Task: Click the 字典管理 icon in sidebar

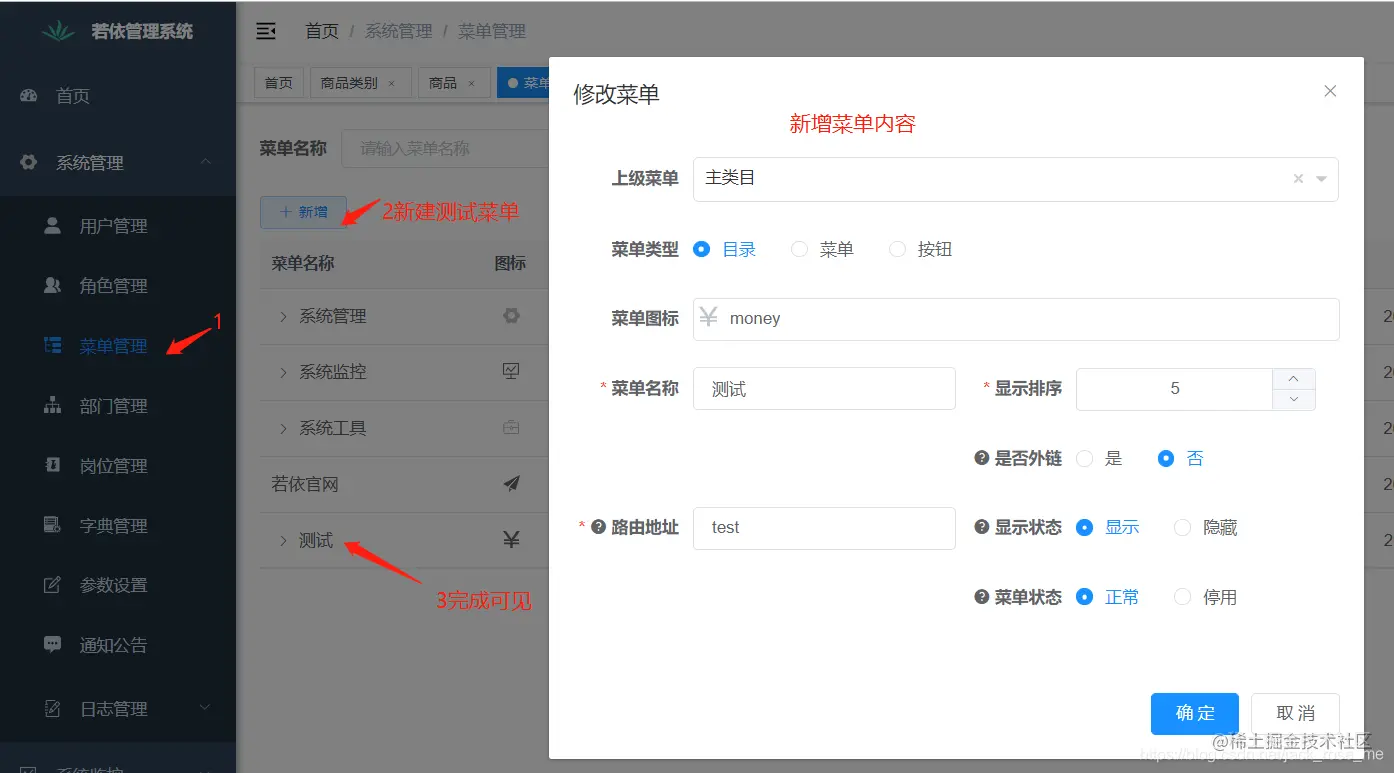Action: pyautogui.click(x=52, y=525)
